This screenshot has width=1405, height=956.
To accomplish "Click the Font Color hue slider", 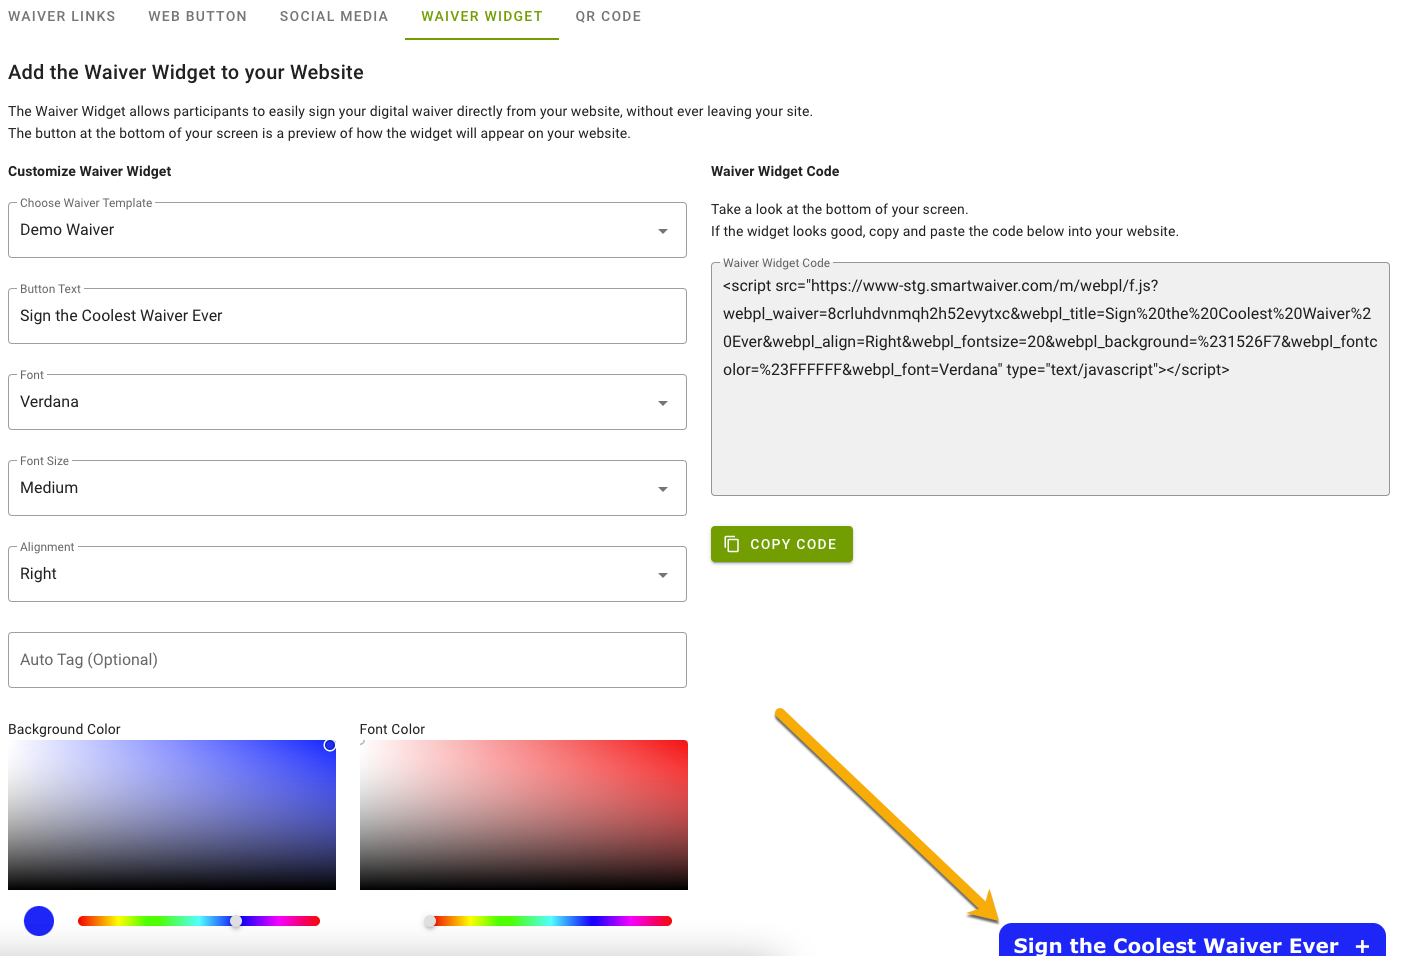I will click(x=551, y=921).
